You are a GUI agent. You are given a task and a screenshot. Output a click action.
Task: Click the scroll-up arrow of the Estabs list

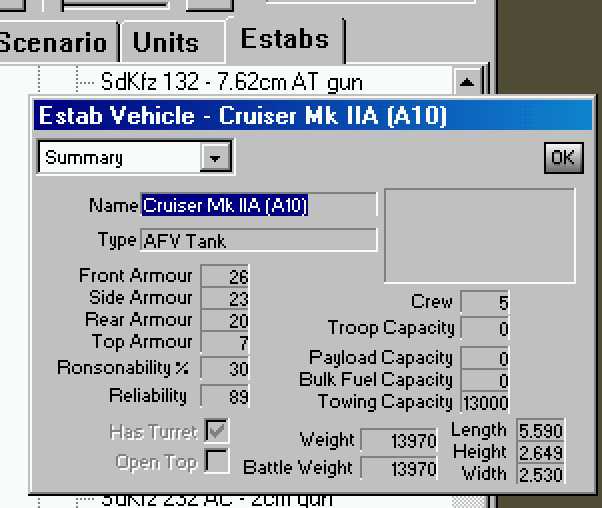click(x=467, y=81)
